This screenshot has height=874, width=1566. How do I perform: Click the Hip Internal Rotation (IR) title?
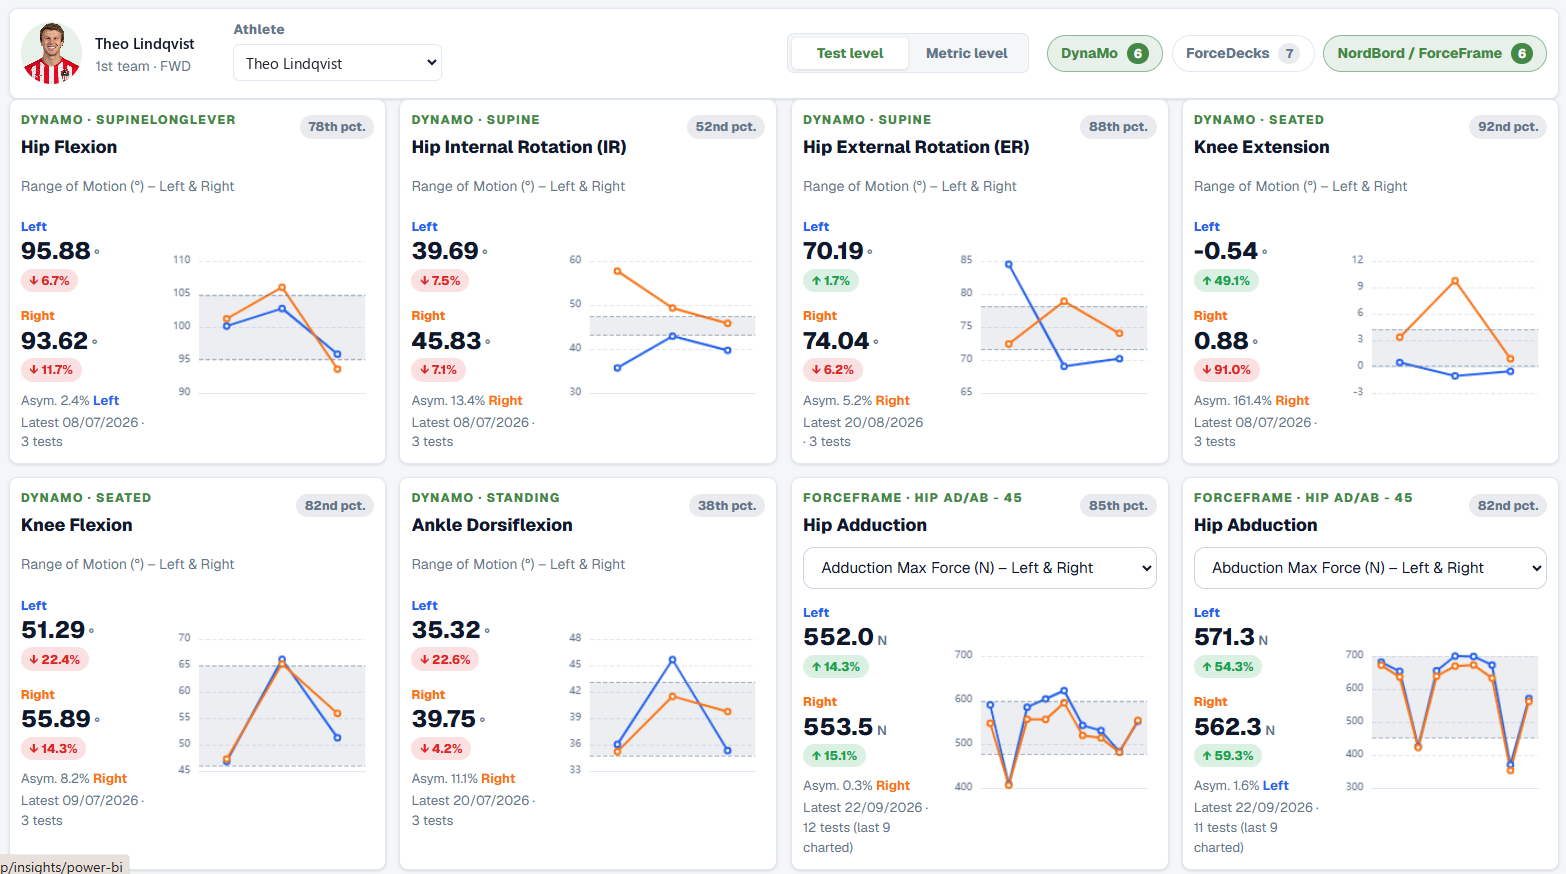tap(519, 147)
